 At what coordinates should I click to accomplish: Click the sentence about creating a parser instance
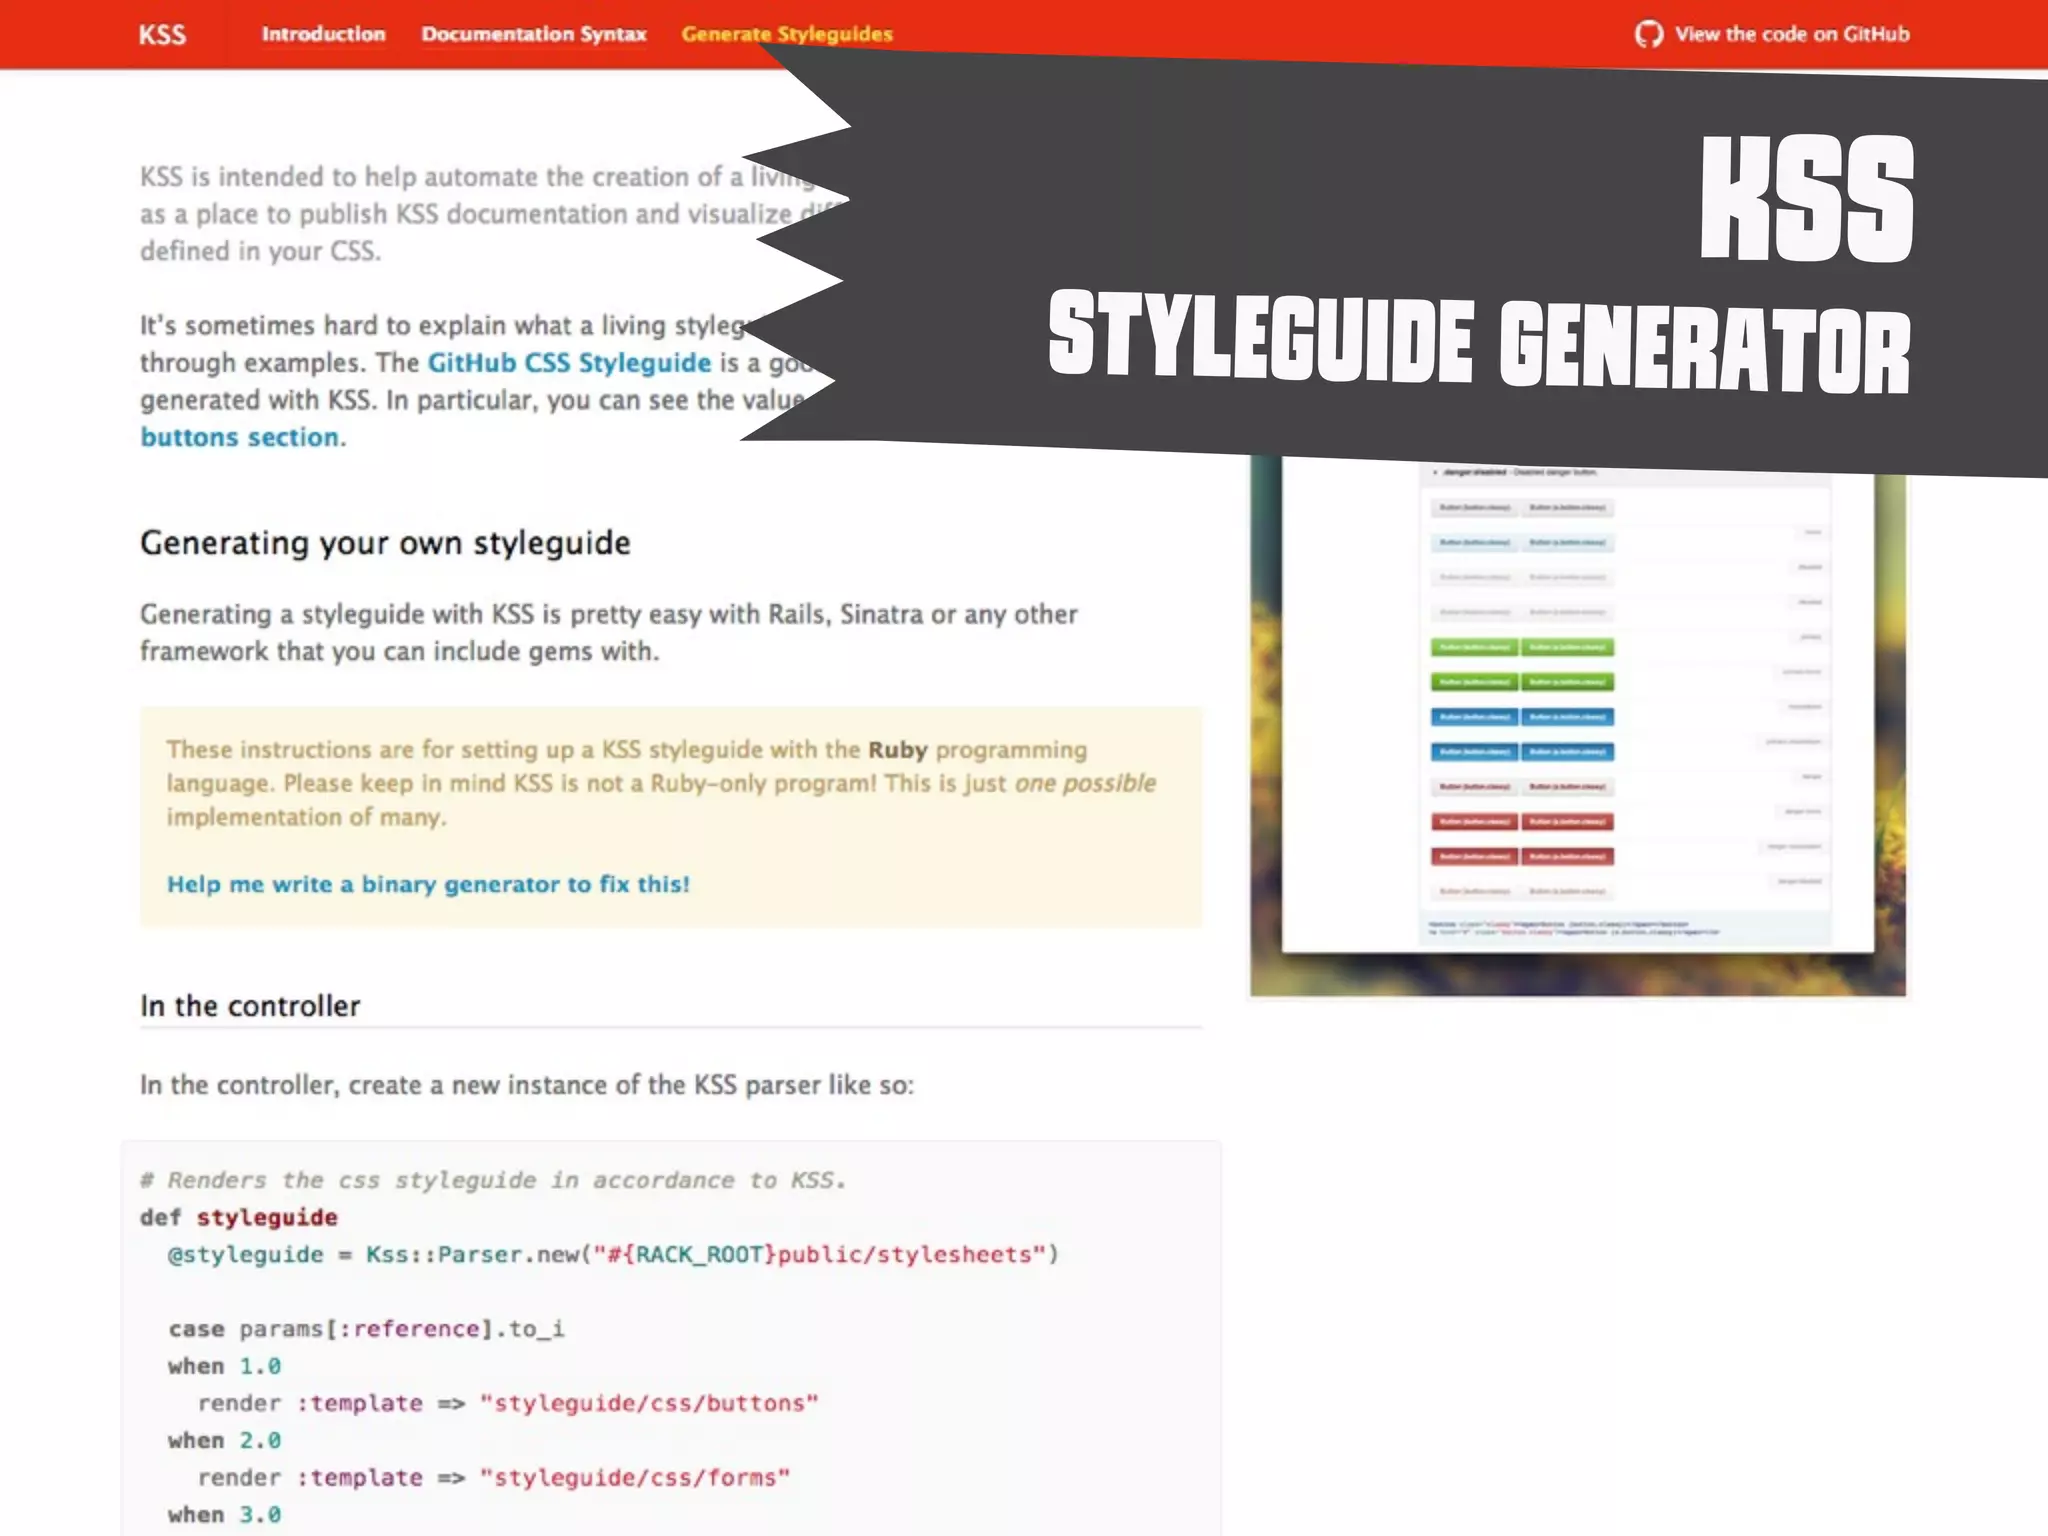pyautogui.click(x=527, y=1085)
